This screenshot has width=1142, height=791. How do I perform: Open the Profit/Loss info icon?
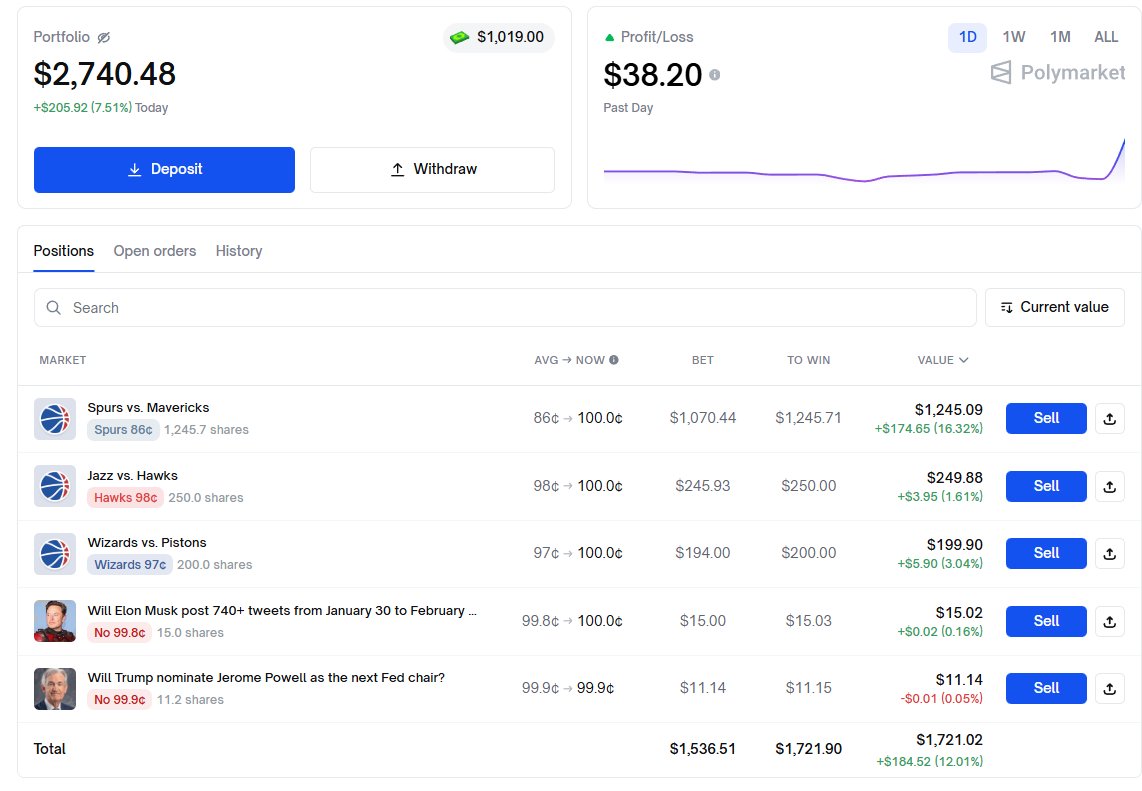click(x=714, y=75)
